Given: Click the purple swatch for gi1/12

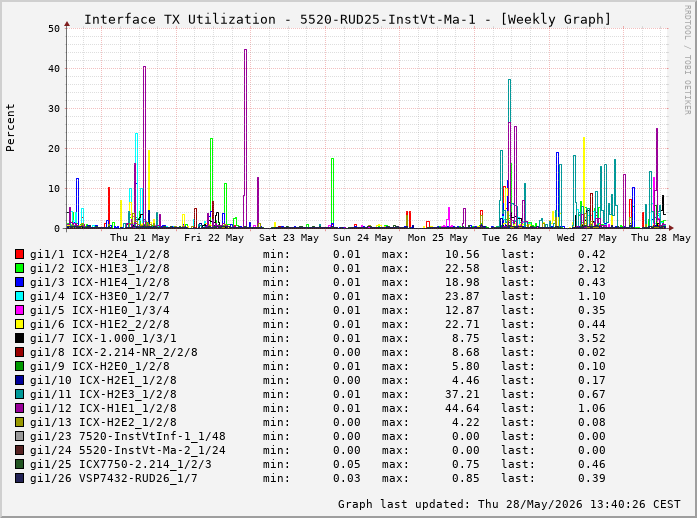Looking at the screenshot, I should [19, 408].
